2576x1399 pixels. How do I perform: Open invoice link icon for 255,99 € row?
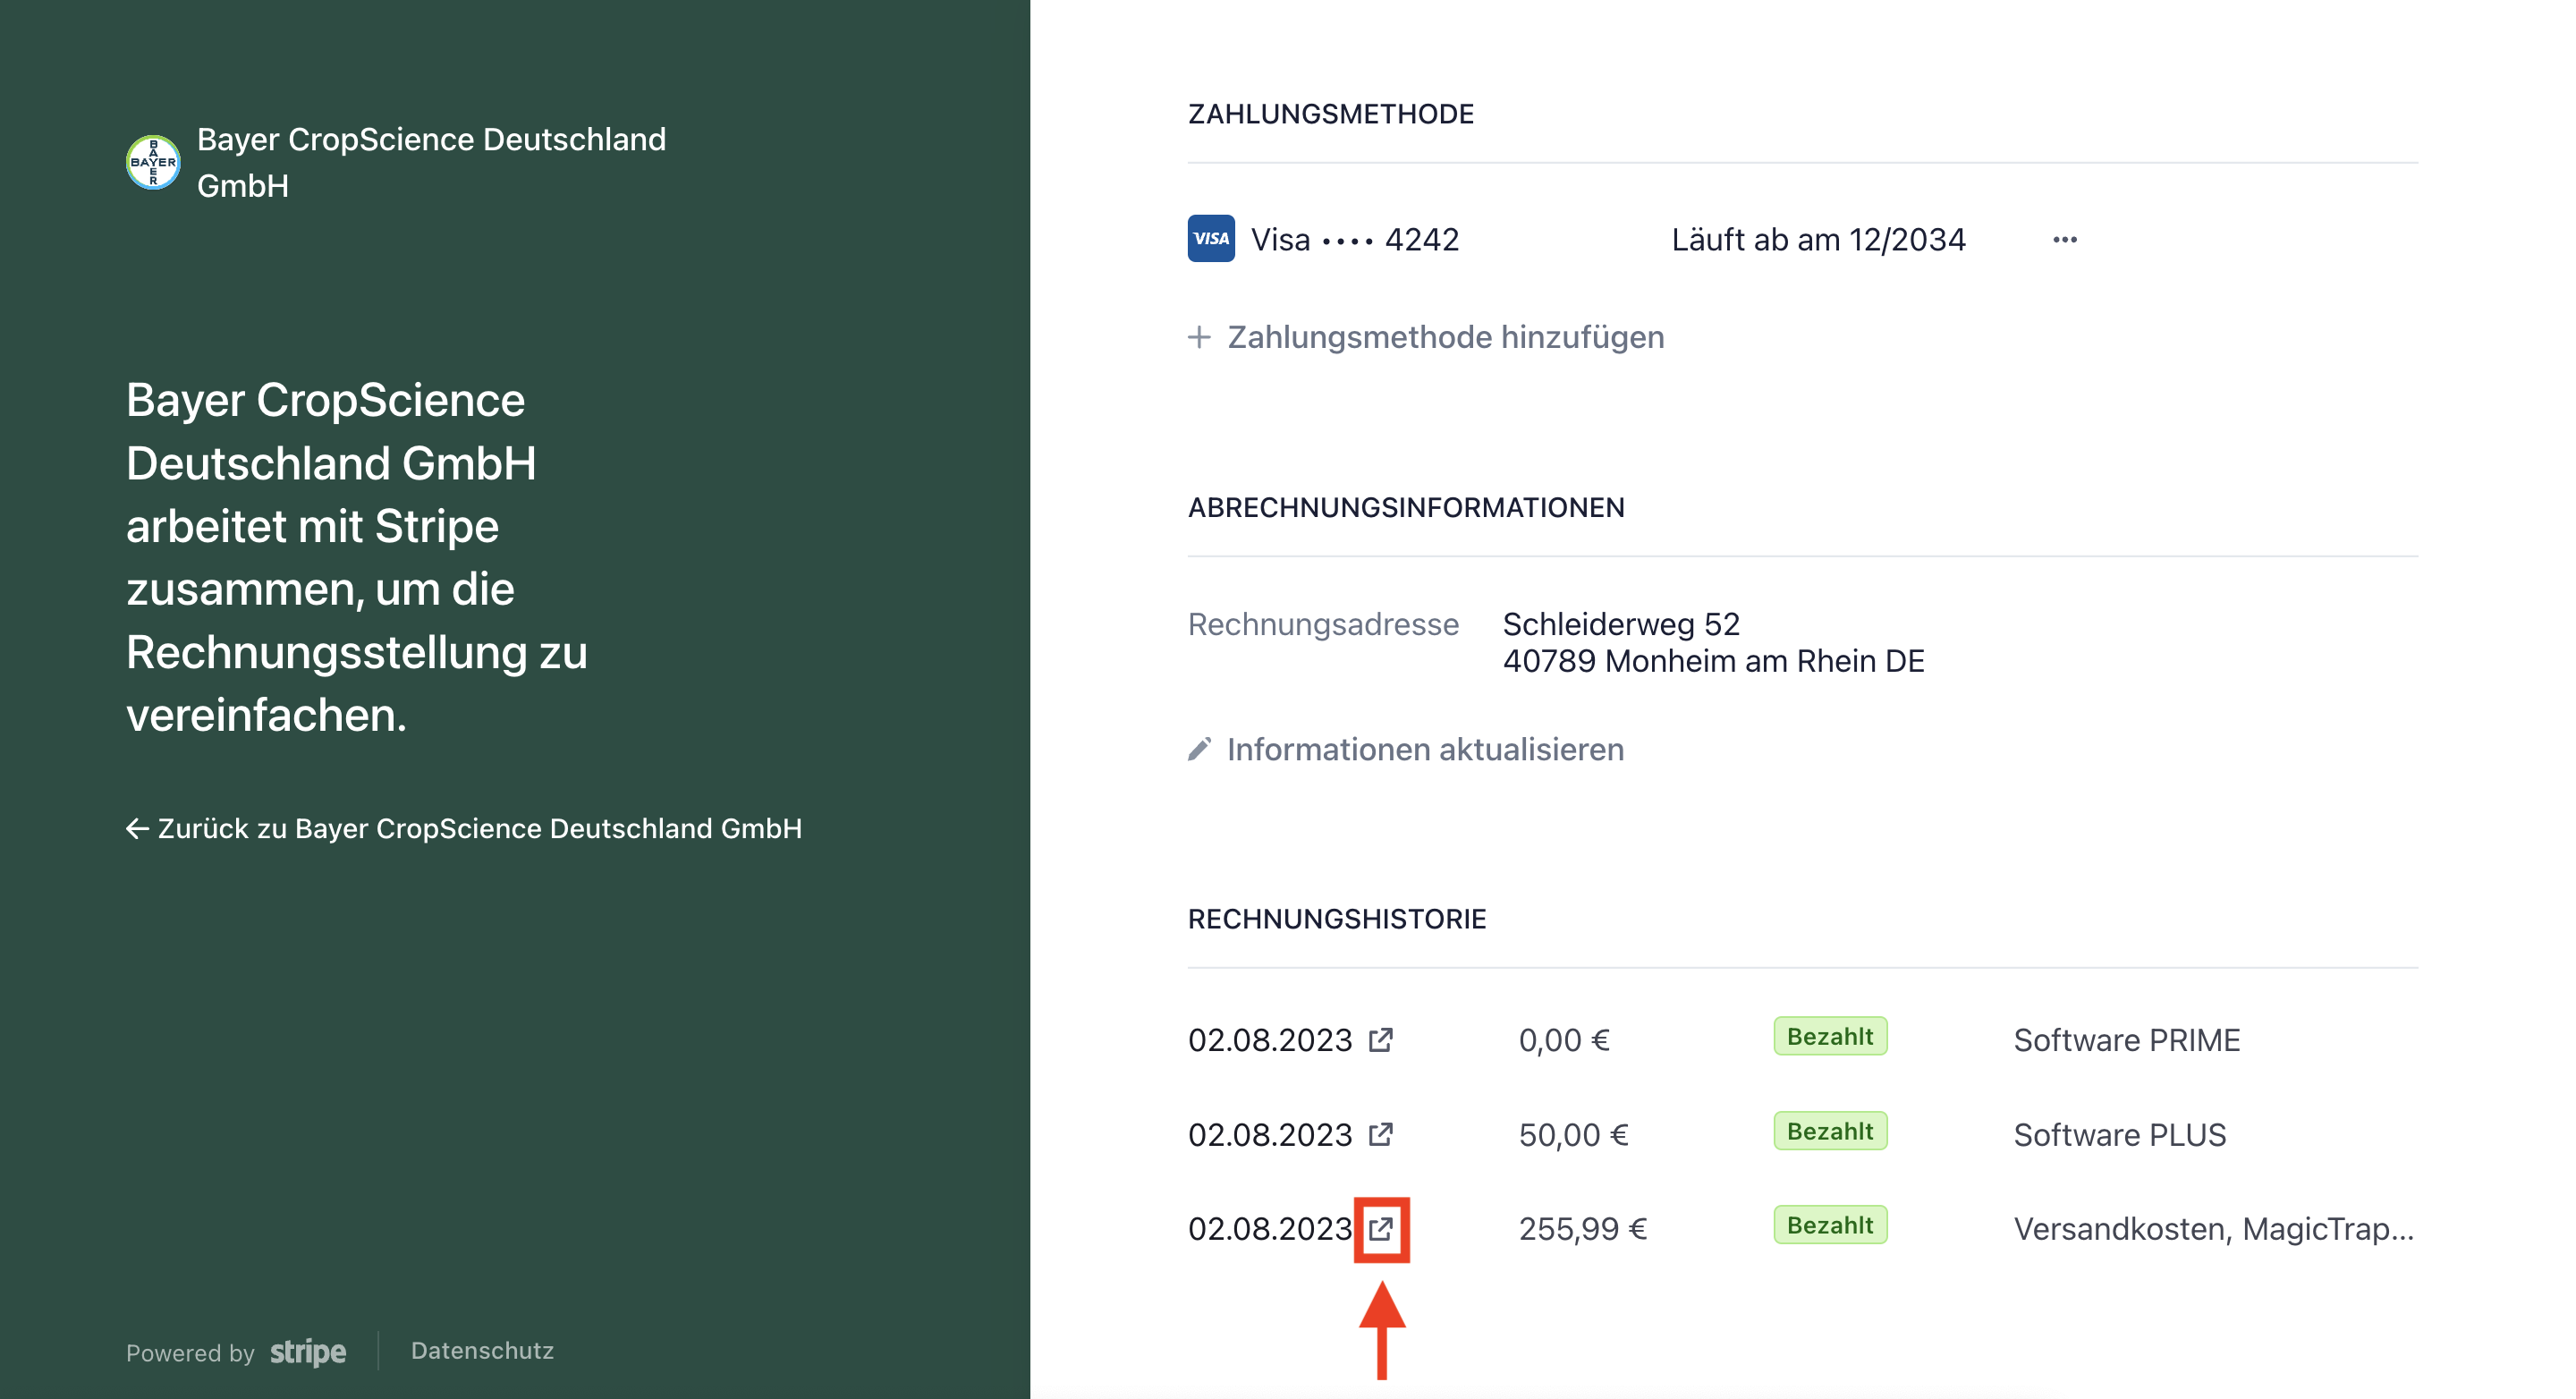pos(1381,1229)
